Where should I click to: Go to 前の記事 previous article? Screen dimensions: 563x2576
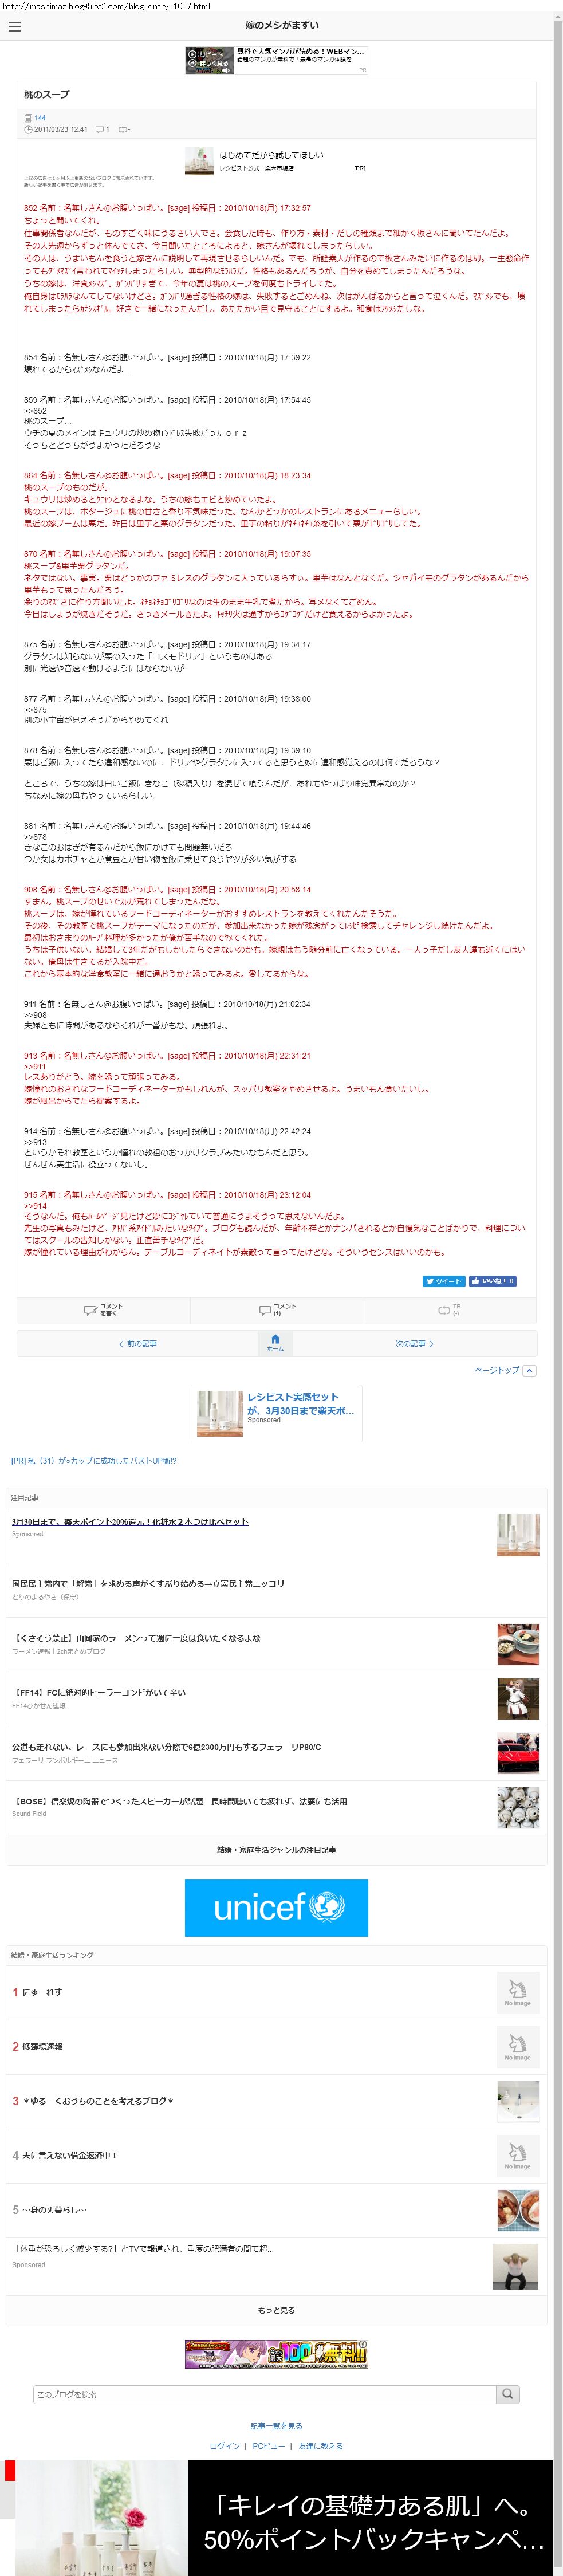[138, 1343]
